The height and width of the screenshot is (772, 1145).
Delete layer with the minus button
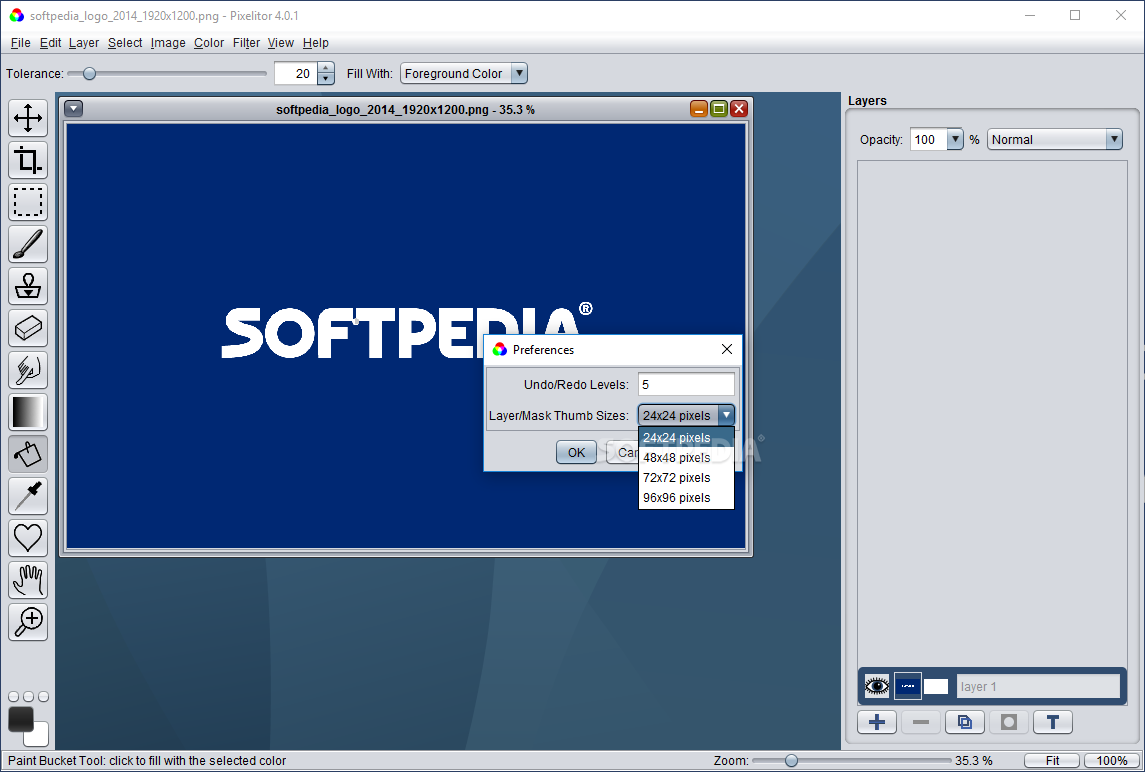[x=921, y=722]
